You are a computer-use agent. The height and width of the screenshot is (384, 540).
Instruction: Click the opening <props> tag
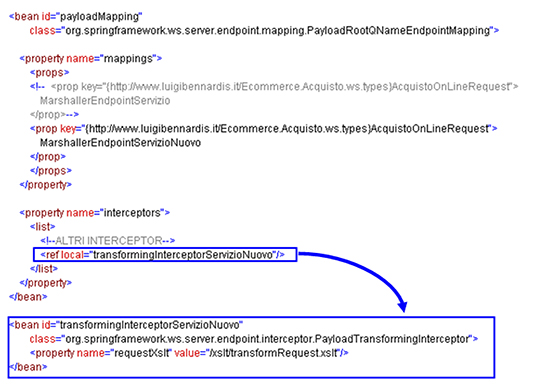[50, 73]
